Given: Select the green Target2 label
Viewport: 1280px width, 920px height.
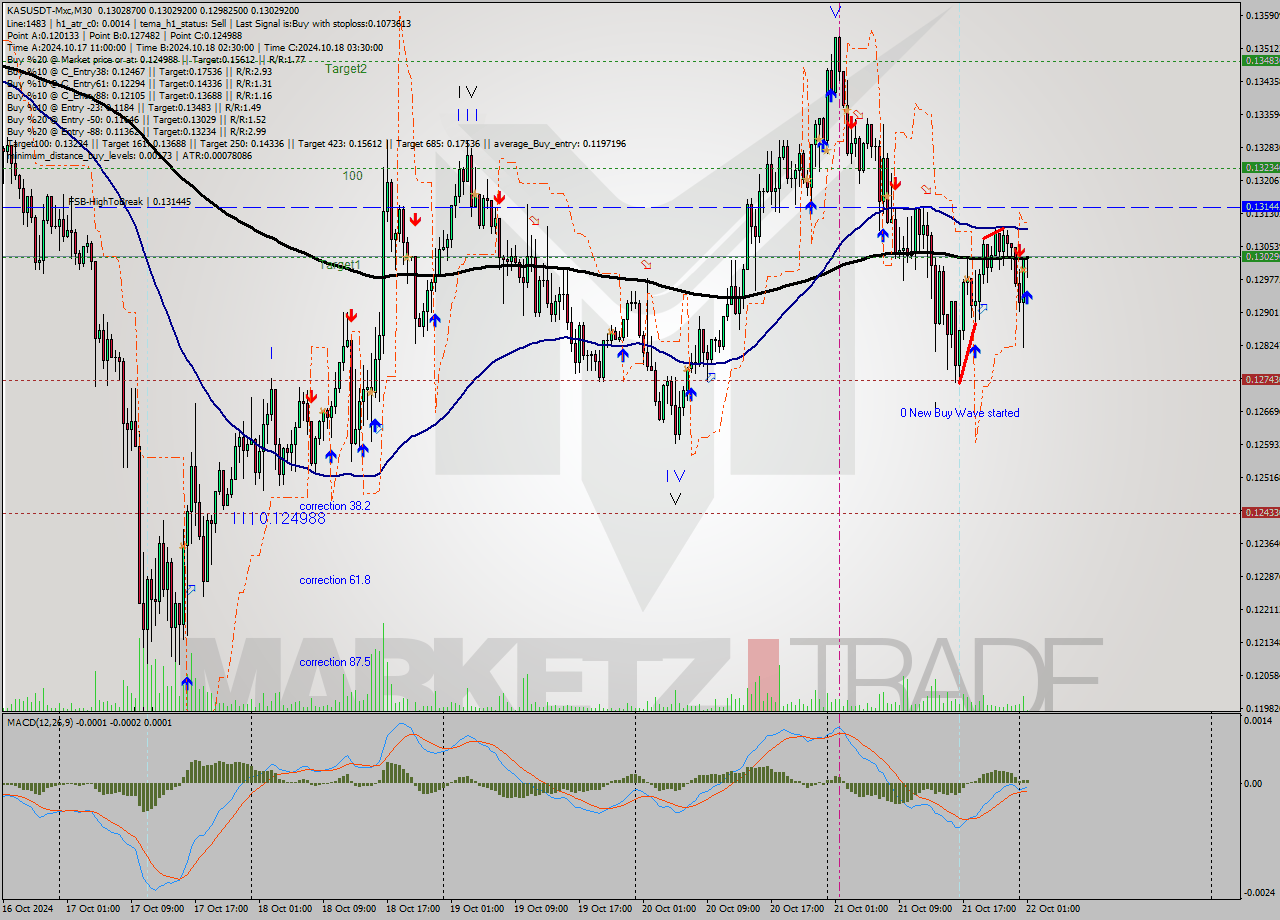Looking at the screenshot, I should pyautogui.click(x=345, y=69).
